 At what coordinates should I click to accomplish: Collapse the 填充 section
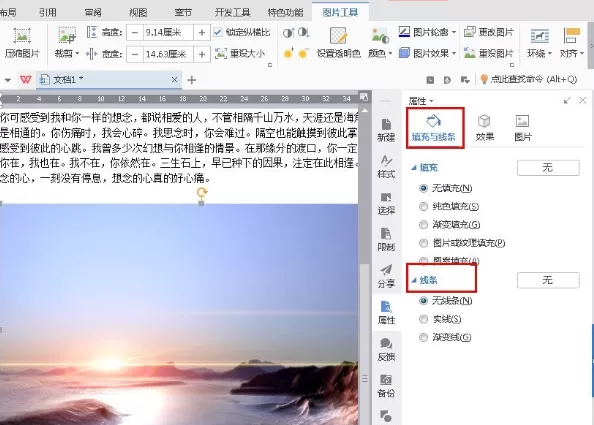tap(414, 167)
